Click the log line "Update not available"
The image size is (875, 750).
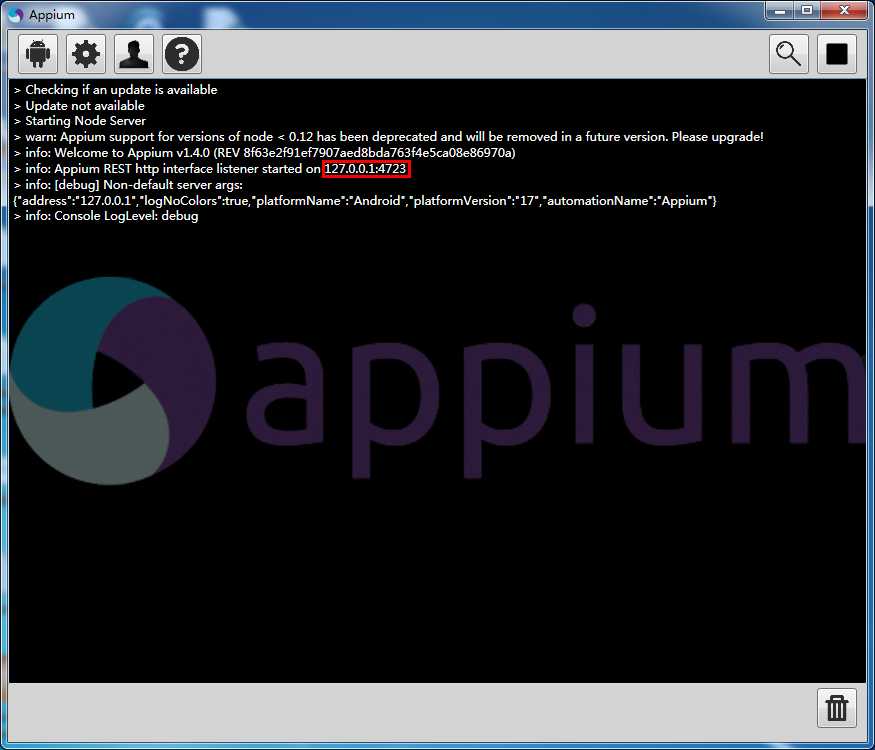pos(79,105)
